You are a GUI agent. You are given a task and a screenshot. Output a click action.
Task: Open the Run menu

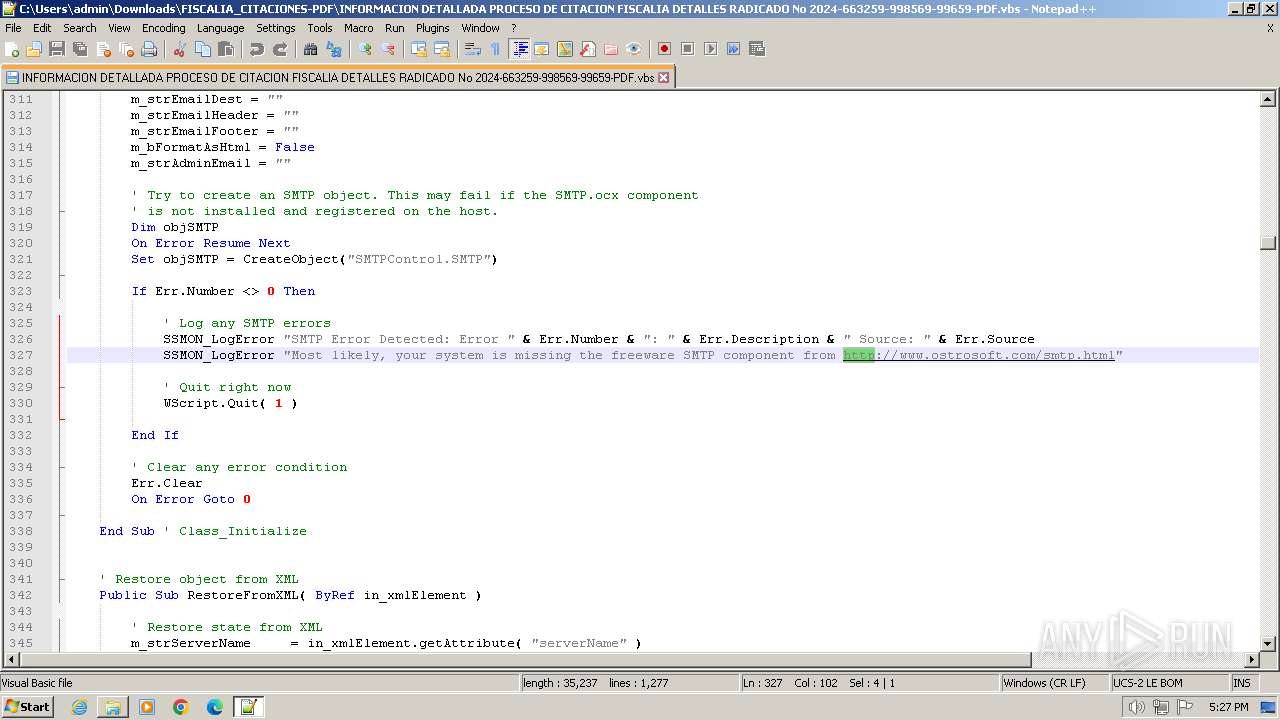pyautogui.click(x=395, y=28)
